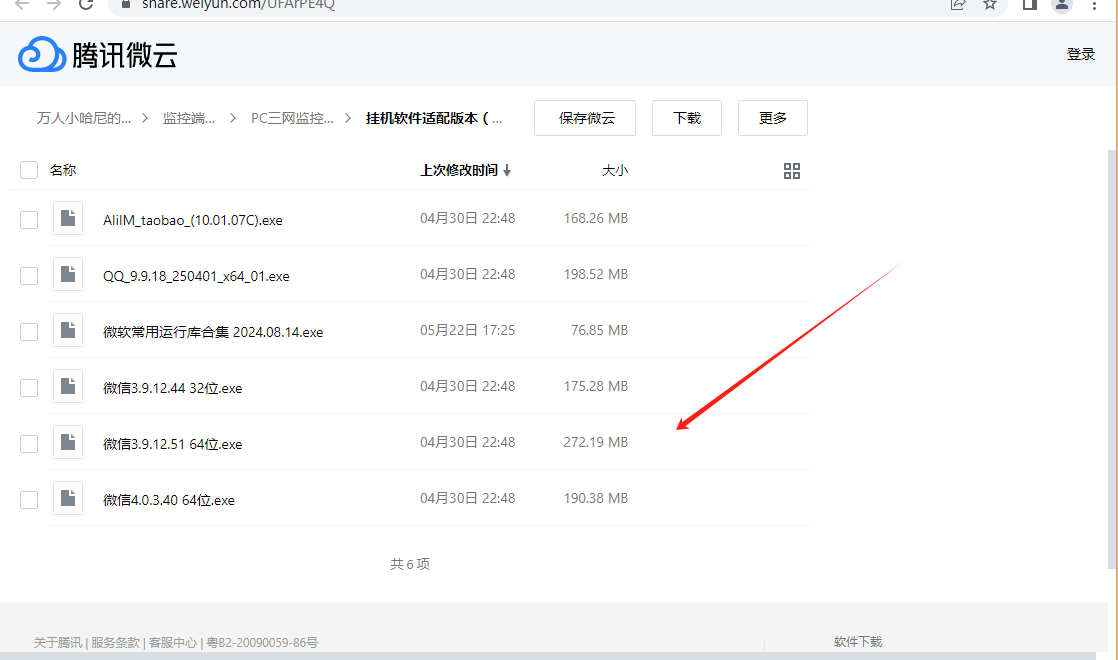Check the box for 微信3.9.12.44 32位.exe
This screenshot has width=1118, height=660.
coord(29,388)
